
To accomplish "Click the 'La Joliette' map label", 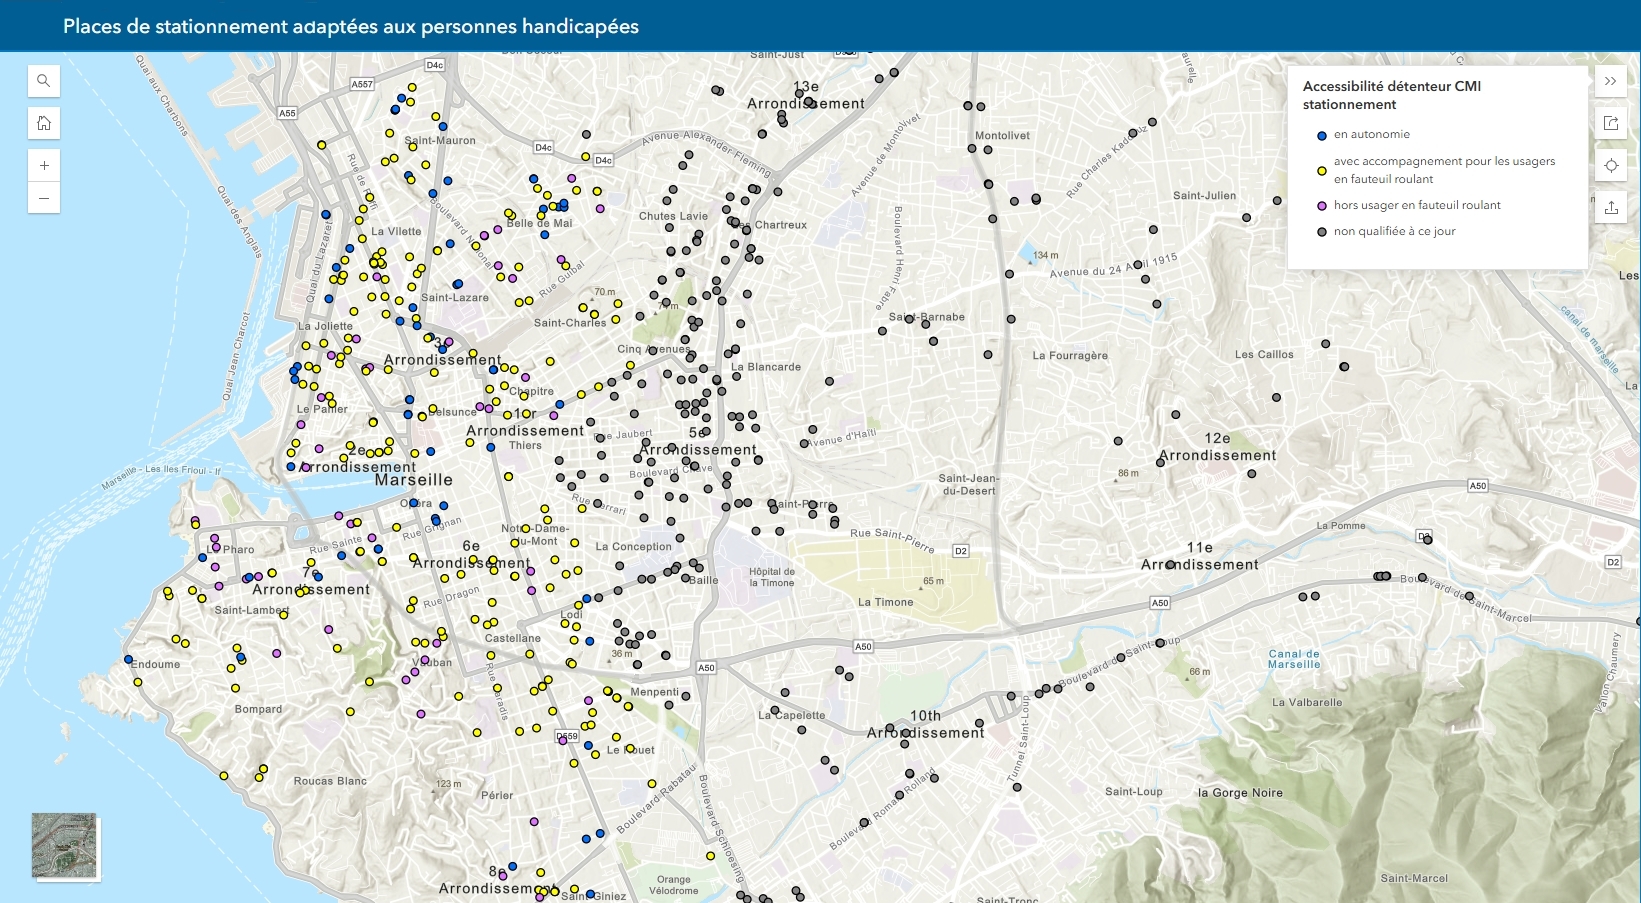I will pos(325,326).
